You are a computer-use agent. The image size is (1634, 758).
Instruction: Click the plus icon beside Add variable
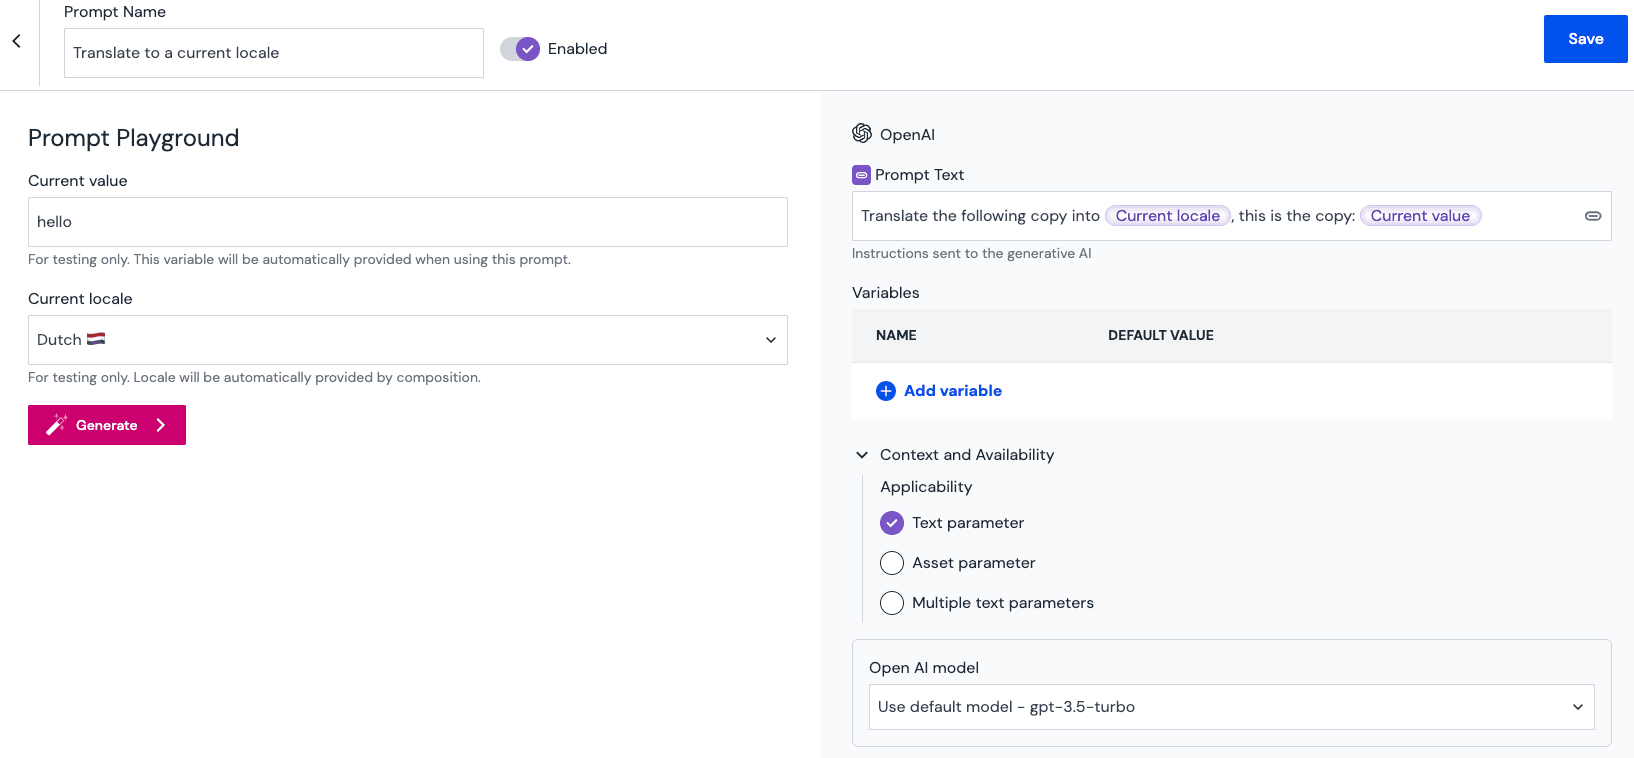point(886,391)
